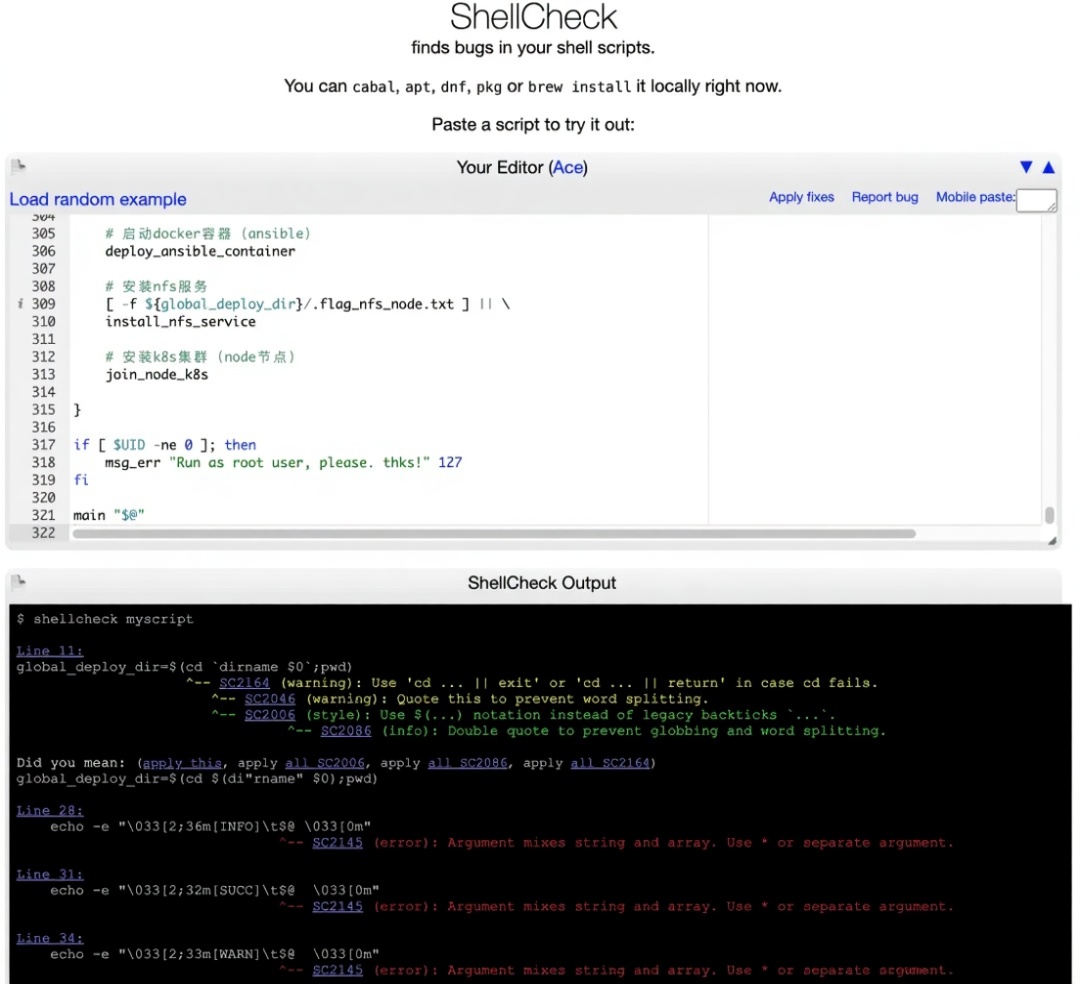Jump to Line 11 in output
This screenshot has width=1080, height=984.
[50, 651]
